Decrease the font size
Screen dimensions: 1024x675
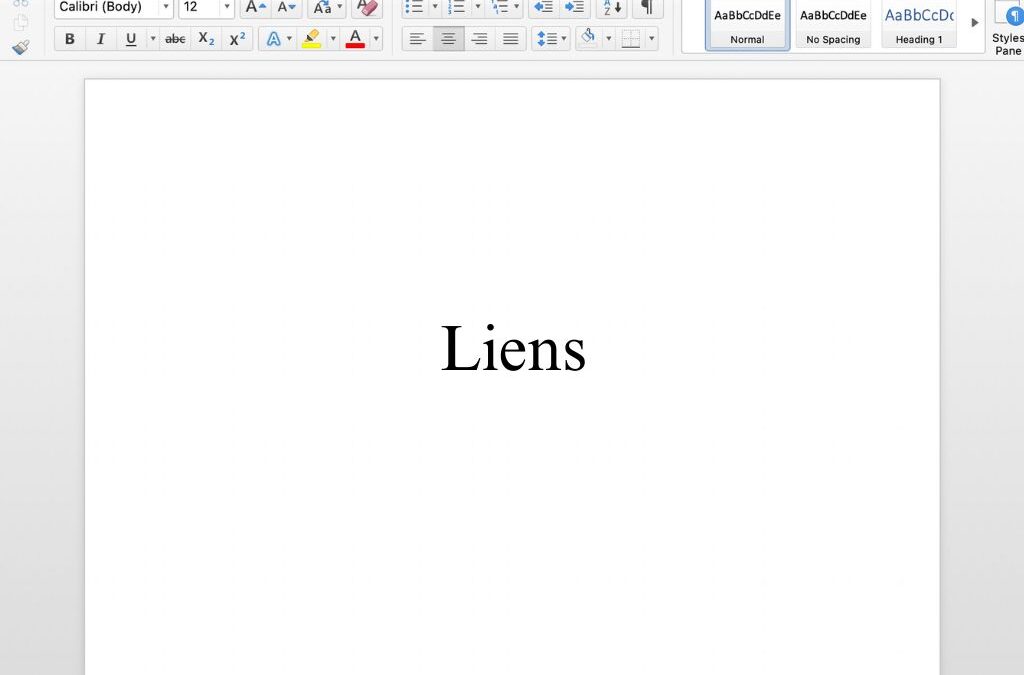pyautogui.click(x=286, y=7)
